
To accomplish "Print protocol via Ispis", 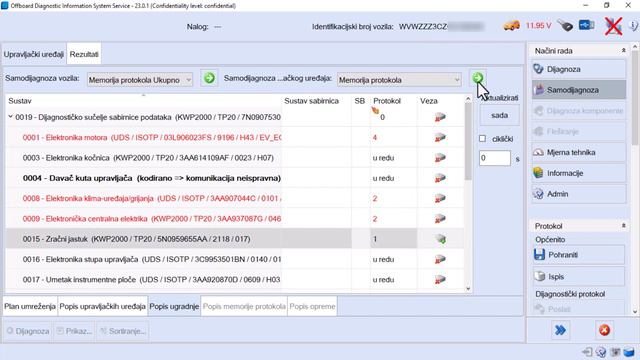I will [x=579, y=276].
